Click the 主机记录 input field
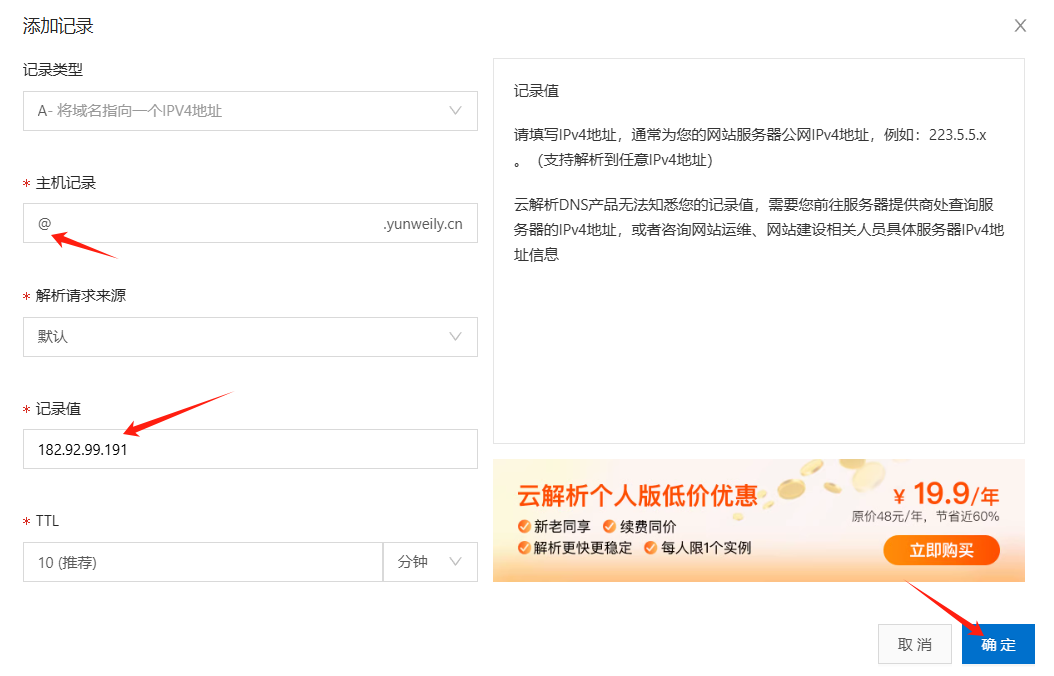Viewport: 1054px width, 676px height. pyautogui.click(x=250, y=223)
